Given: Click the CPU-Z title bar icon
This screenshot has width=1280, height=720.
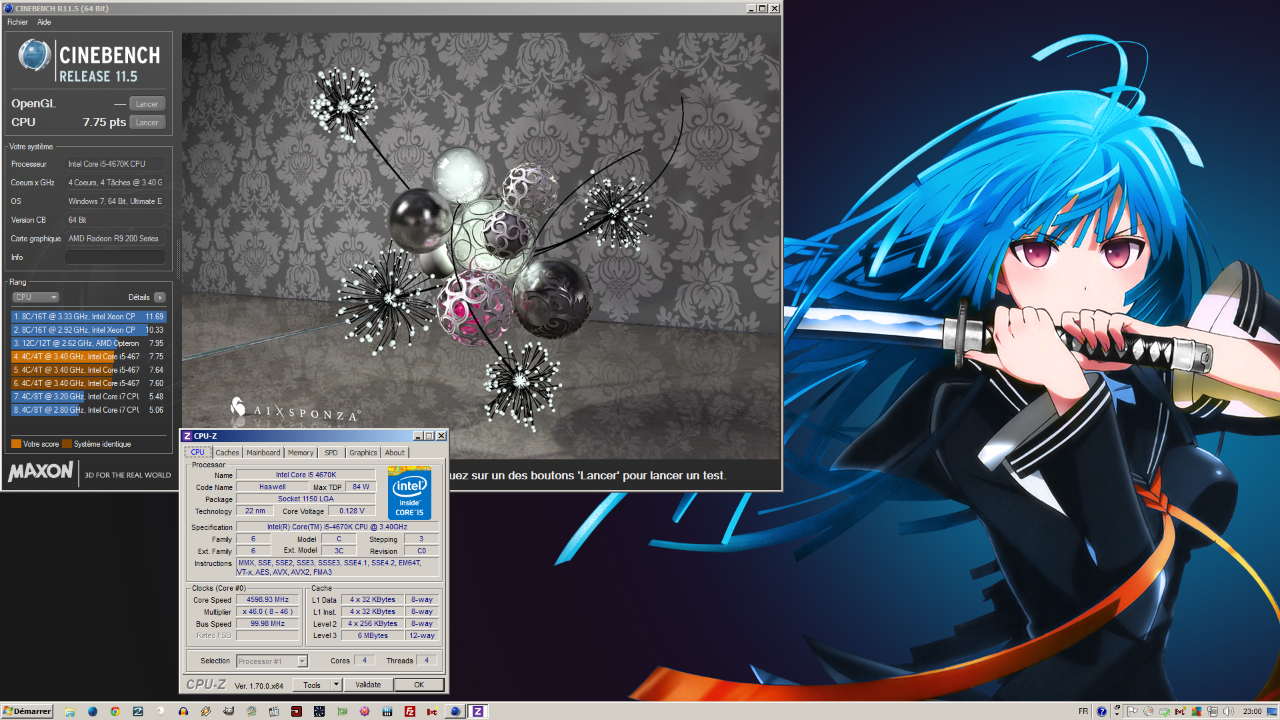Looking at the screenshot, I should coord(187,436).
